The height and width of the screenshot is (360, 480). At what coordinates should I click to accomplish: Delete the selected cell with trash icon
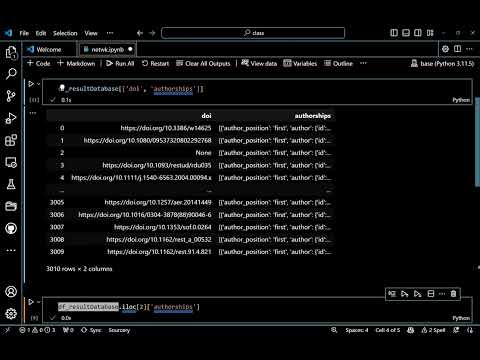[x=453, y=294]
